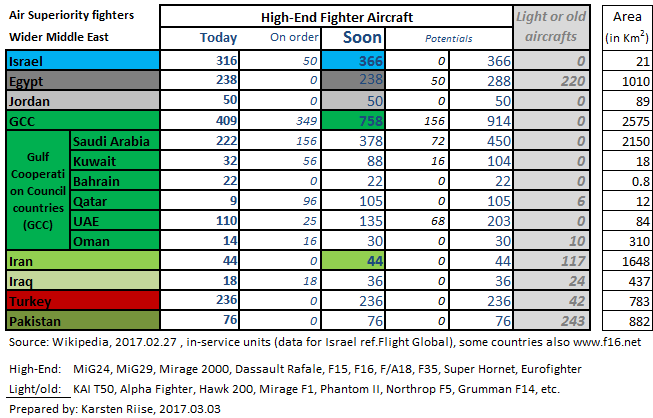
Task: Click the Gulf Cooperation Council countries merged cell
Action: coord(38,191)
